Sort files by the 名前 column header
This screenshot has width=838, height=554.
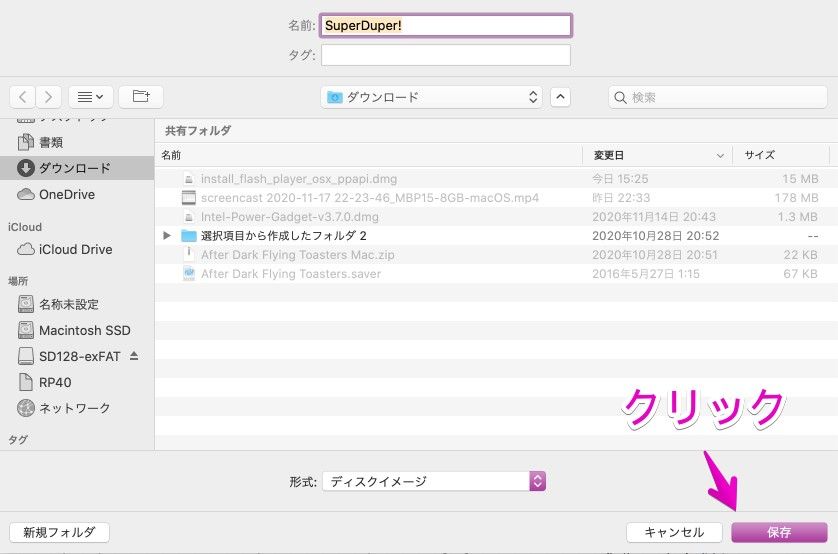[369, 155]
